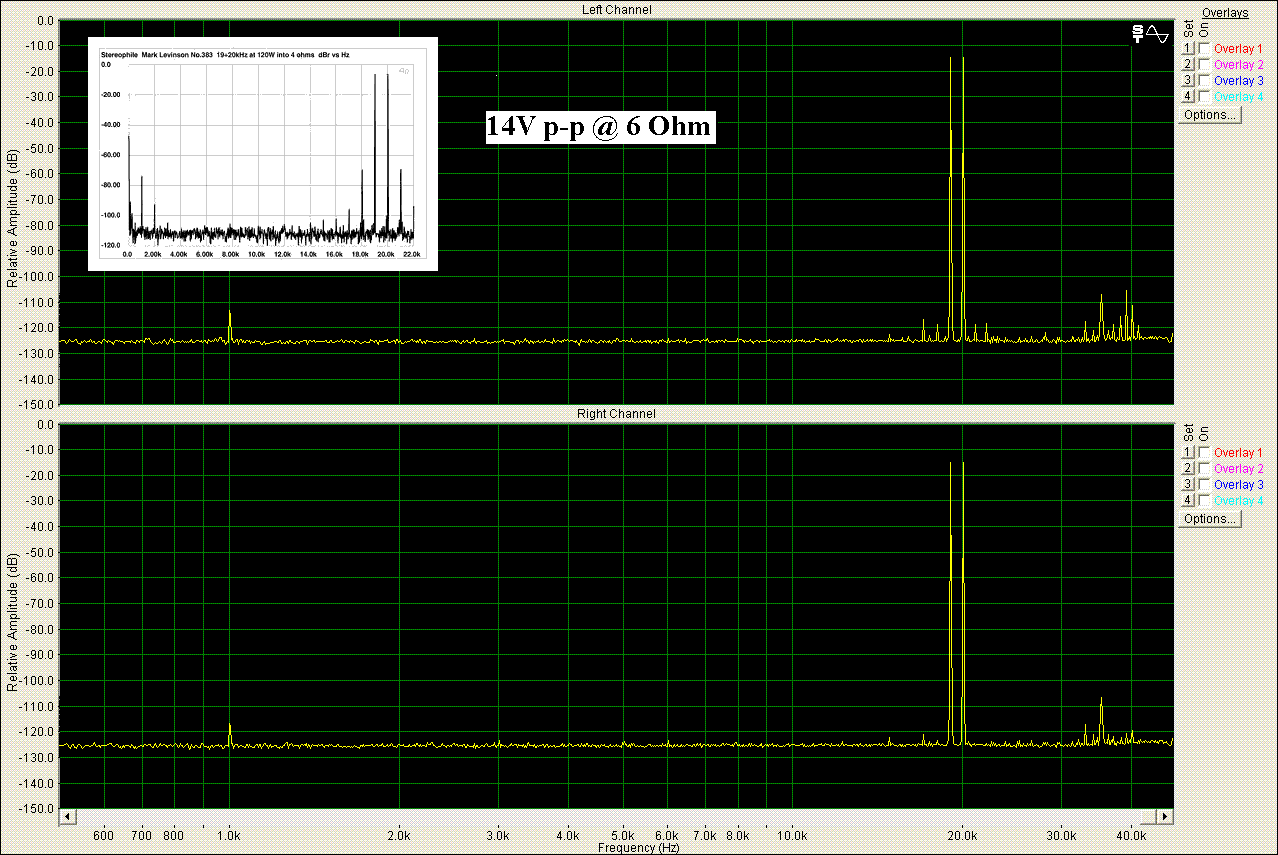Click the Overlays heading label
Screen dimensions: 1278x855
(1225, 12)
